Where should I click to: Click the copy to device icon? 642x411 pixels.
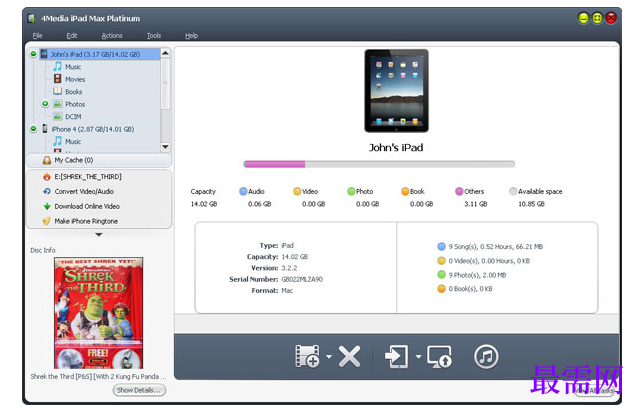tap(396, 357)
